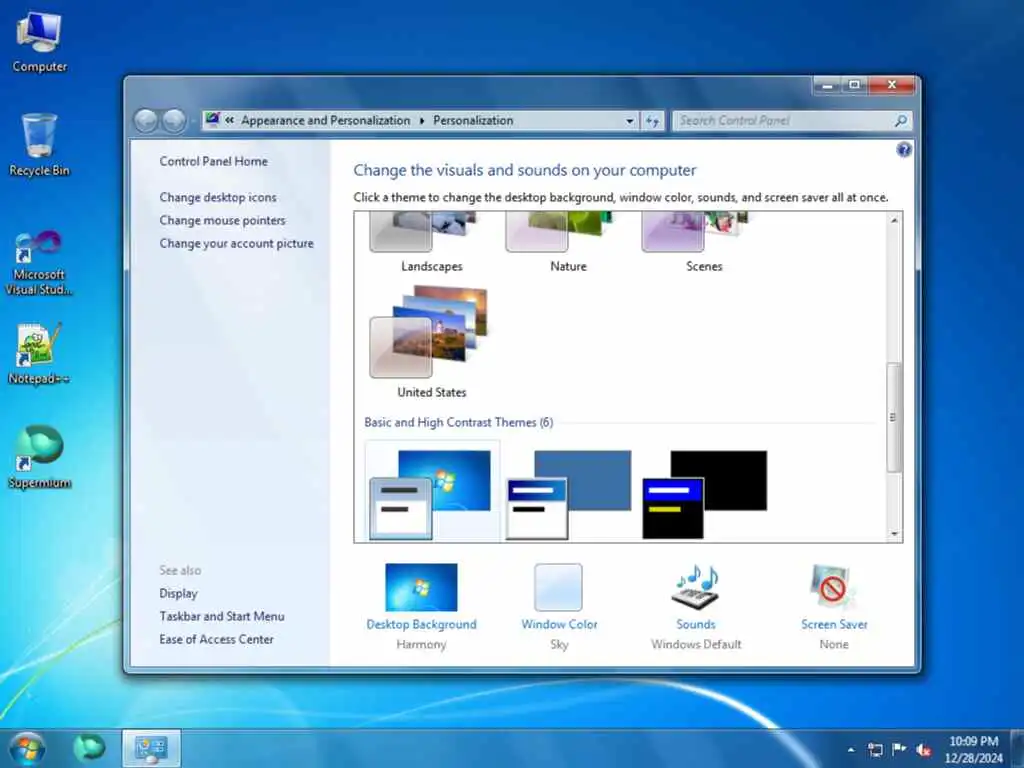Select the Supermium desktop shortcut
The height and width of the screenshot is (768, 1024).
(x=39, y=456)
